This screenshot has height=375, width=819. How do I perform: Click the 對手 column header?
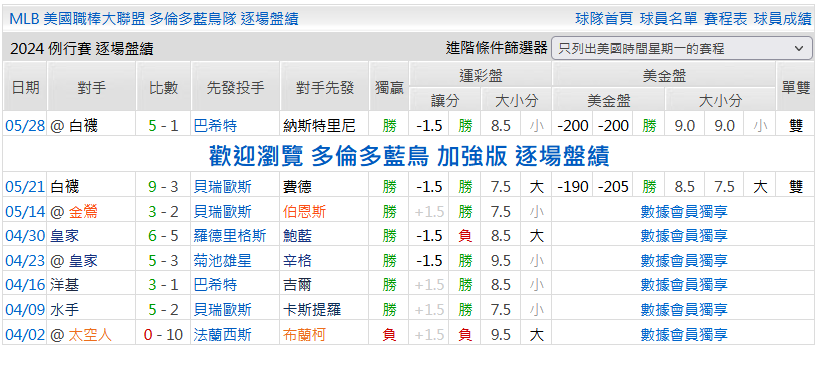[x=91, y=87]
